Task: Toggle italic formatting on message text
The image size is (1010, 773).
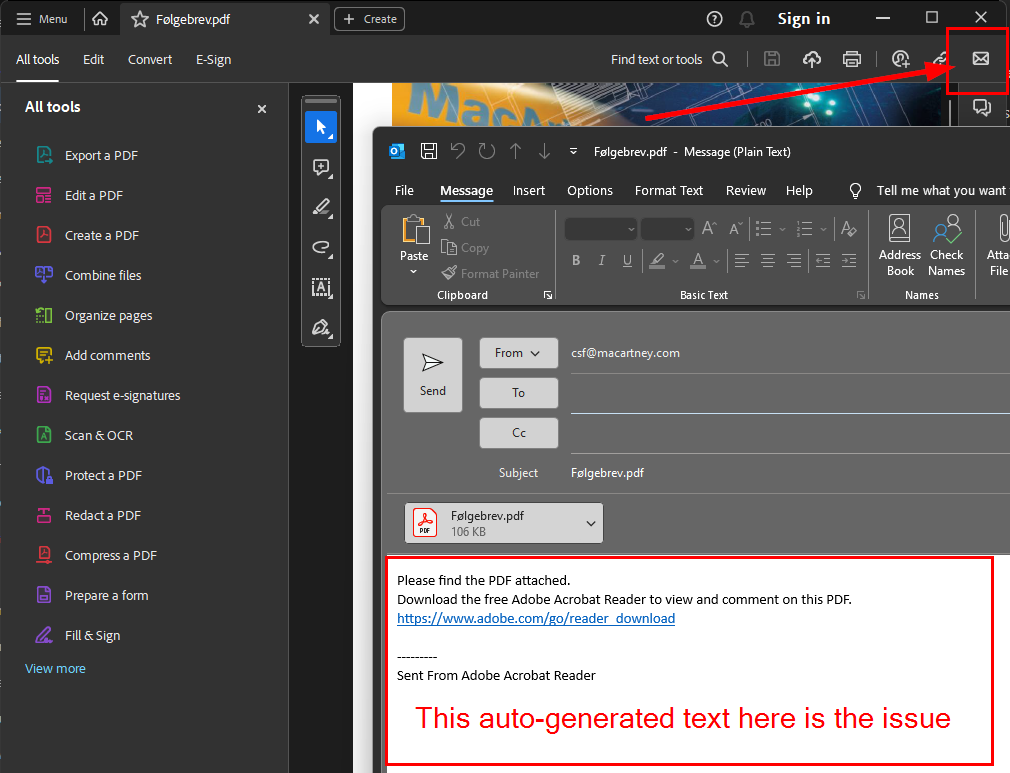Action: coord(601,260)
